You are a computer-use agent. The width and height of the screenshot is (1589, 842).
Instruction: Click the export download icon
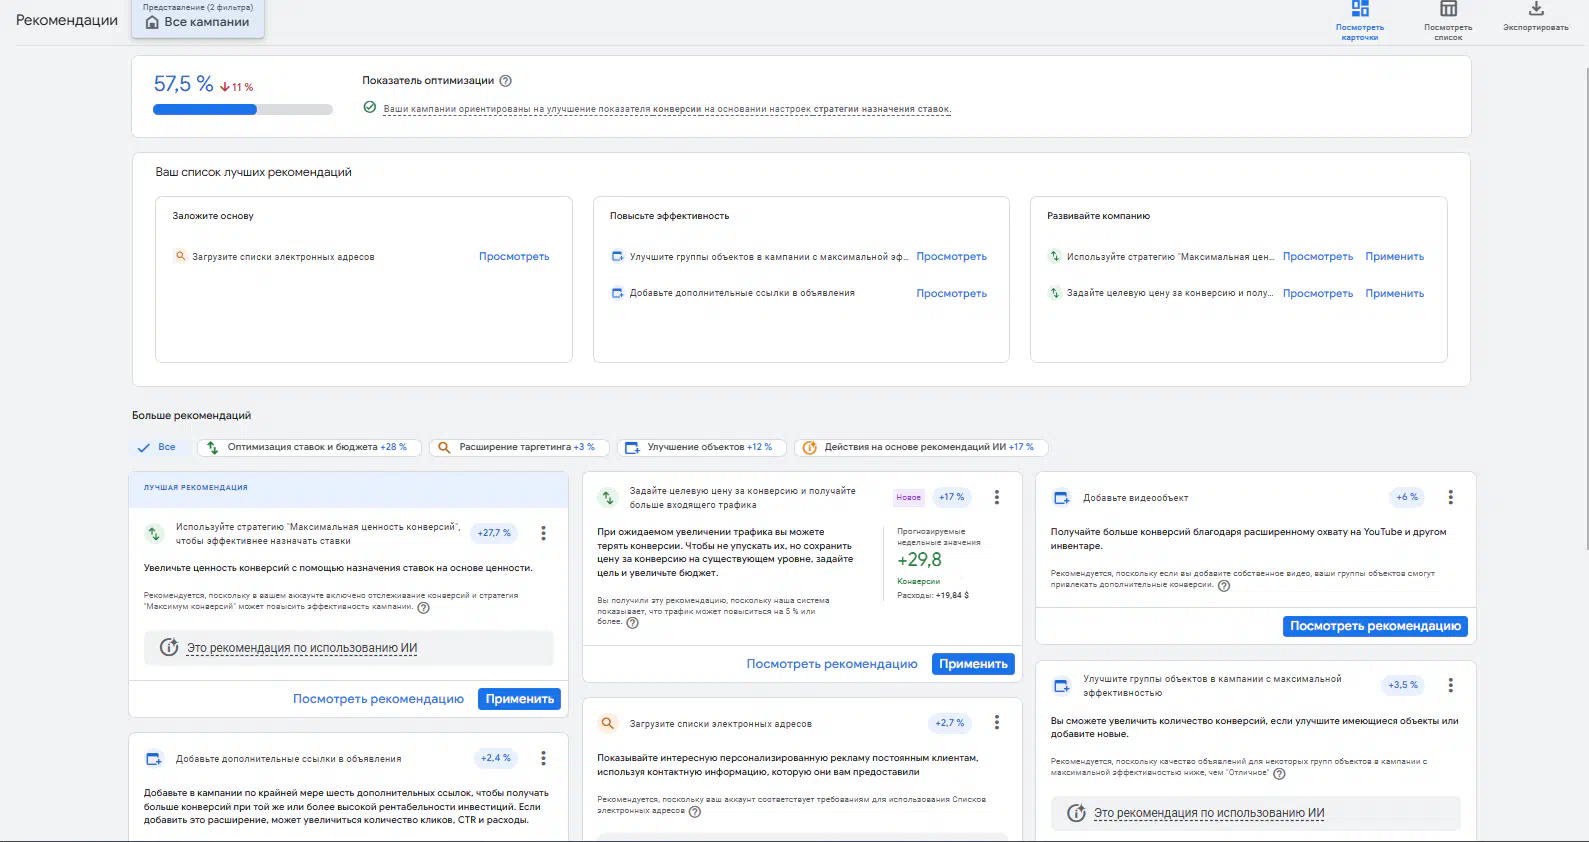[1536, 10]
